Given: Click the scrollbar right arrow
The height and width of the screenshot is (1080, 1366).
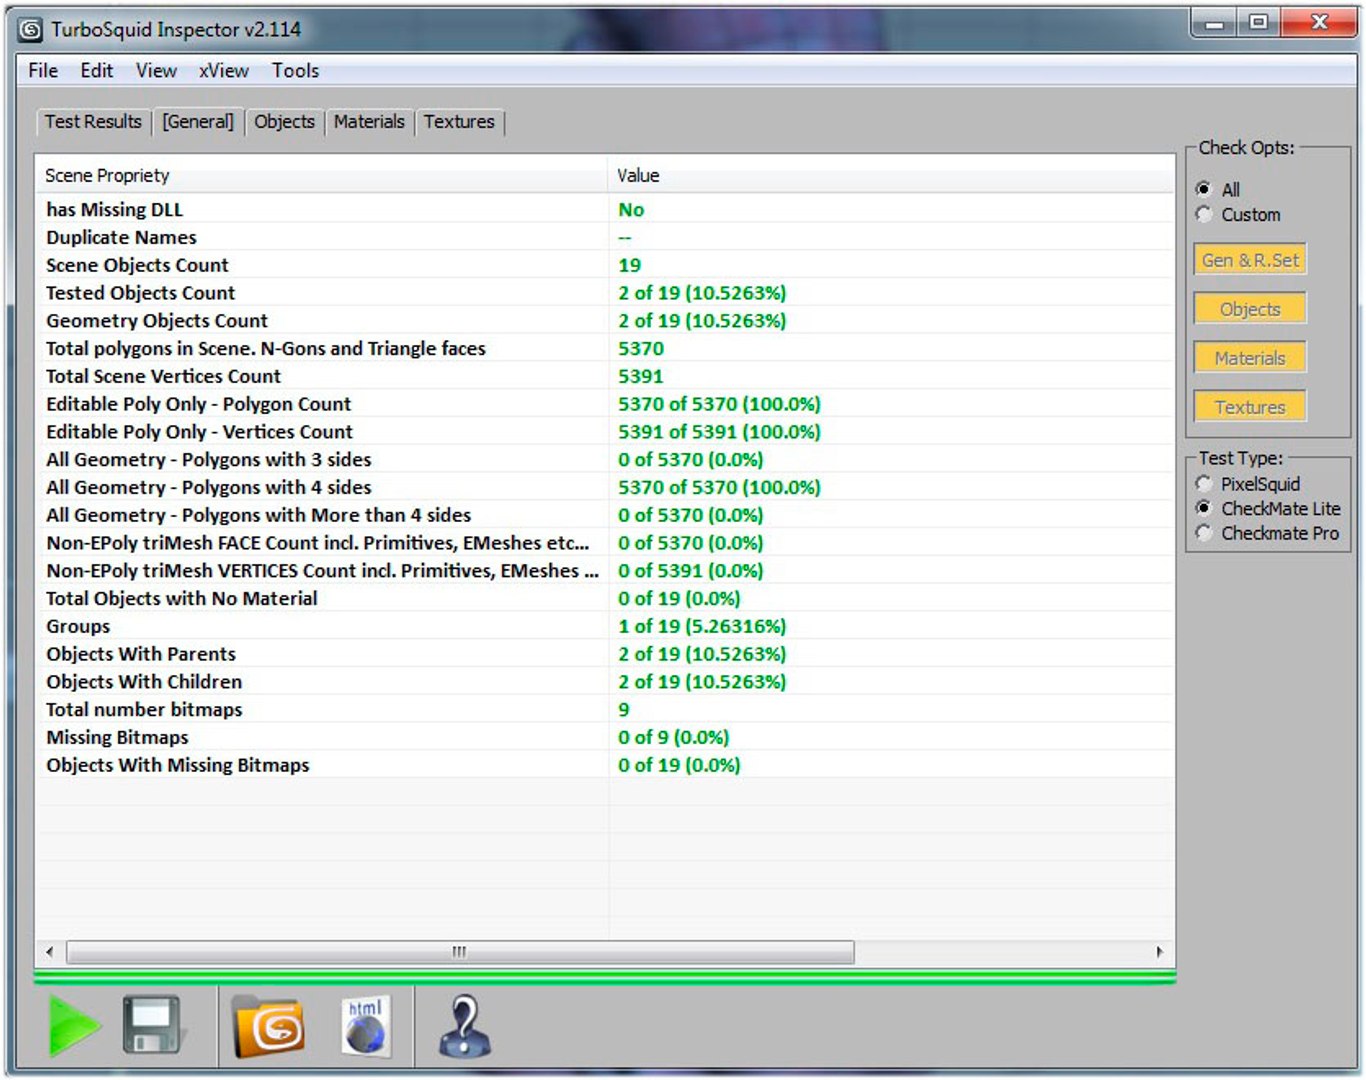Looking at the screenshot, I should tap(1160, 952).
